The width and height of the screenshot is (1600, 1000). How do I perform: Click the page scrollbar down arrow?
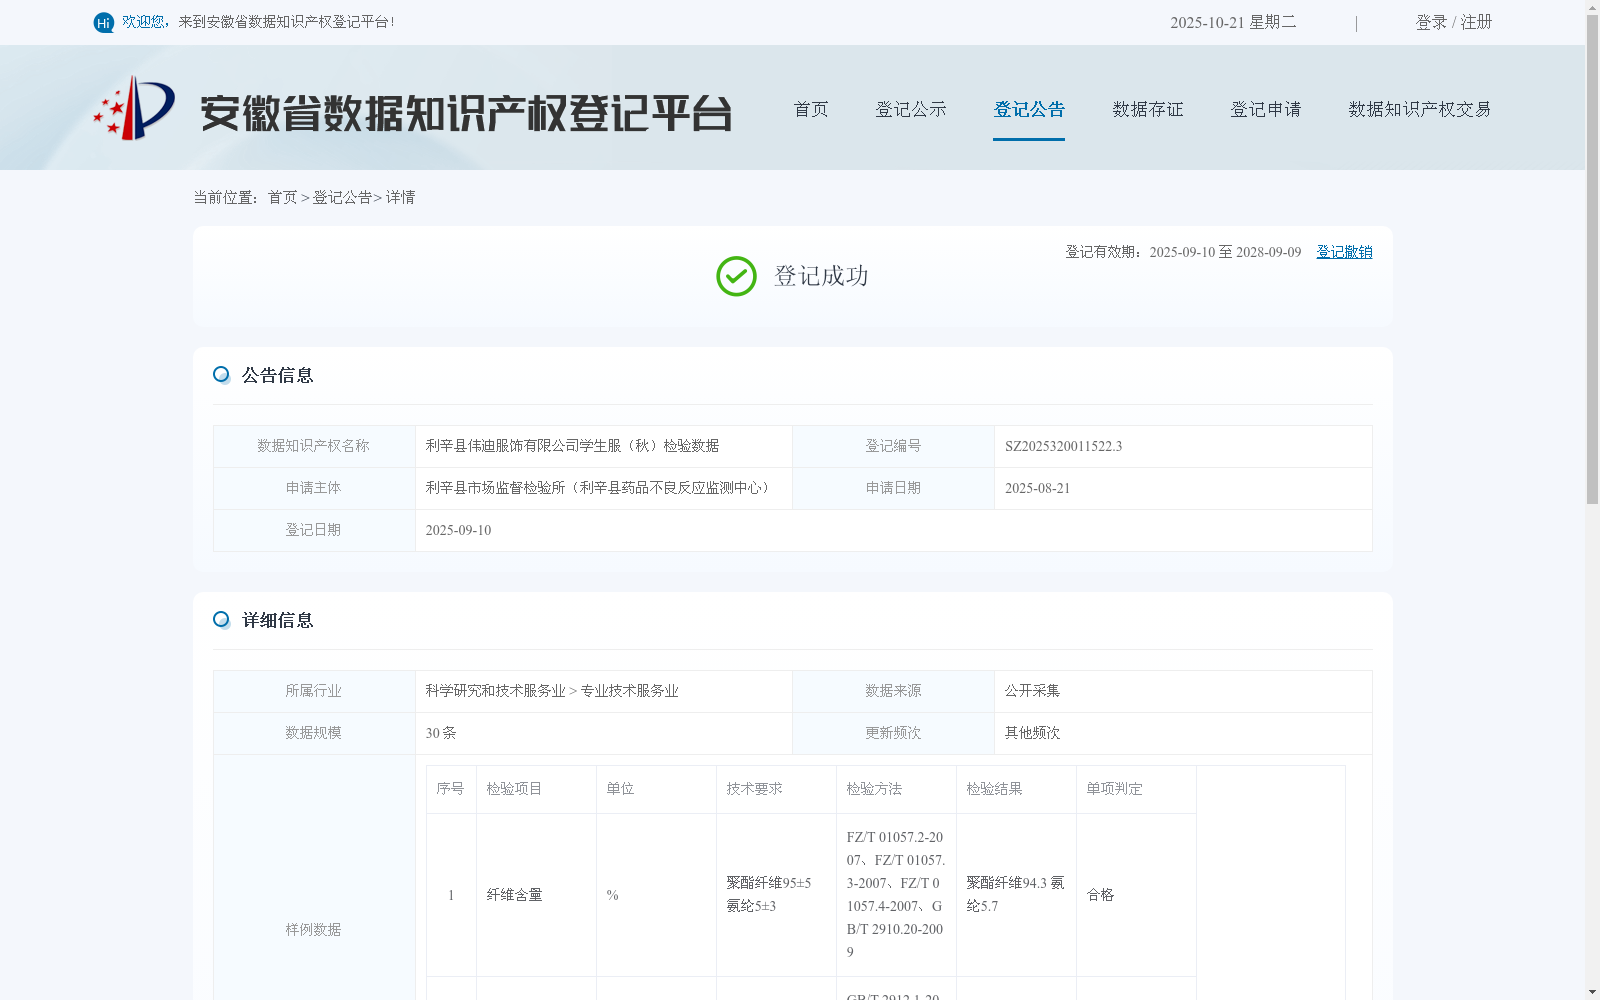point(1592,992)
